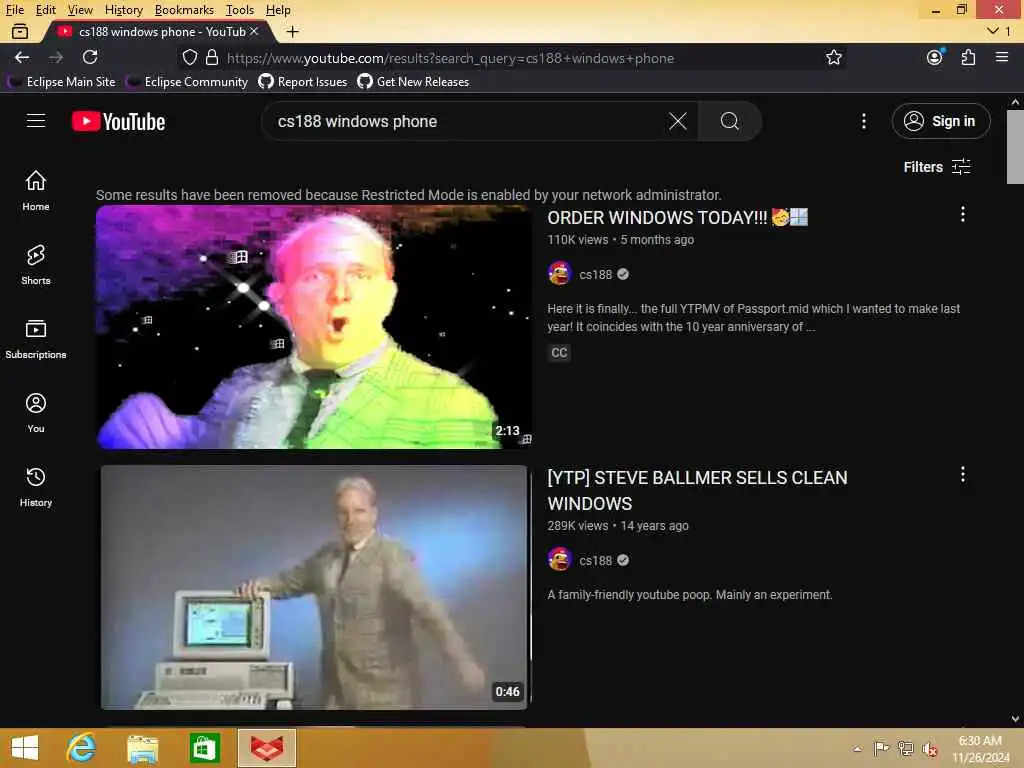The image size is (1024, 768).
Task: Click cs188 channel avatar under ORDER WINDOWS TODAY
Action: (560, 274)
